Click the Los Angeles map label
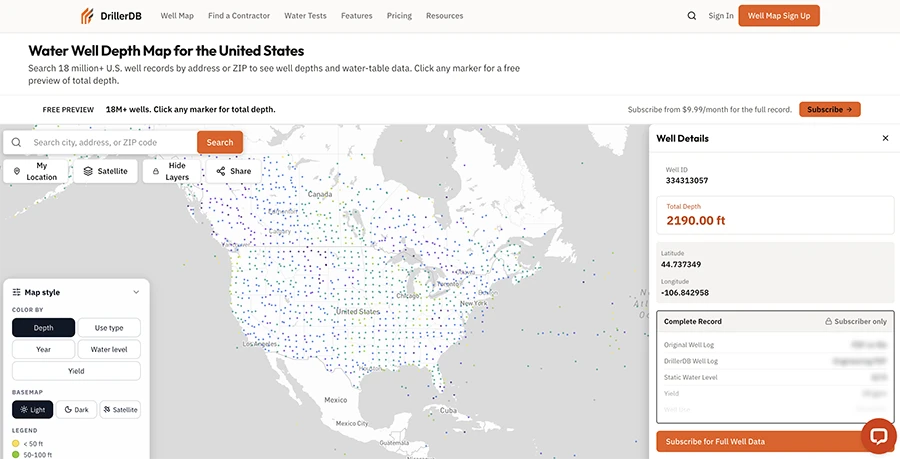The height and width of the screenshot is (459, 900). [x=260, y=344]
